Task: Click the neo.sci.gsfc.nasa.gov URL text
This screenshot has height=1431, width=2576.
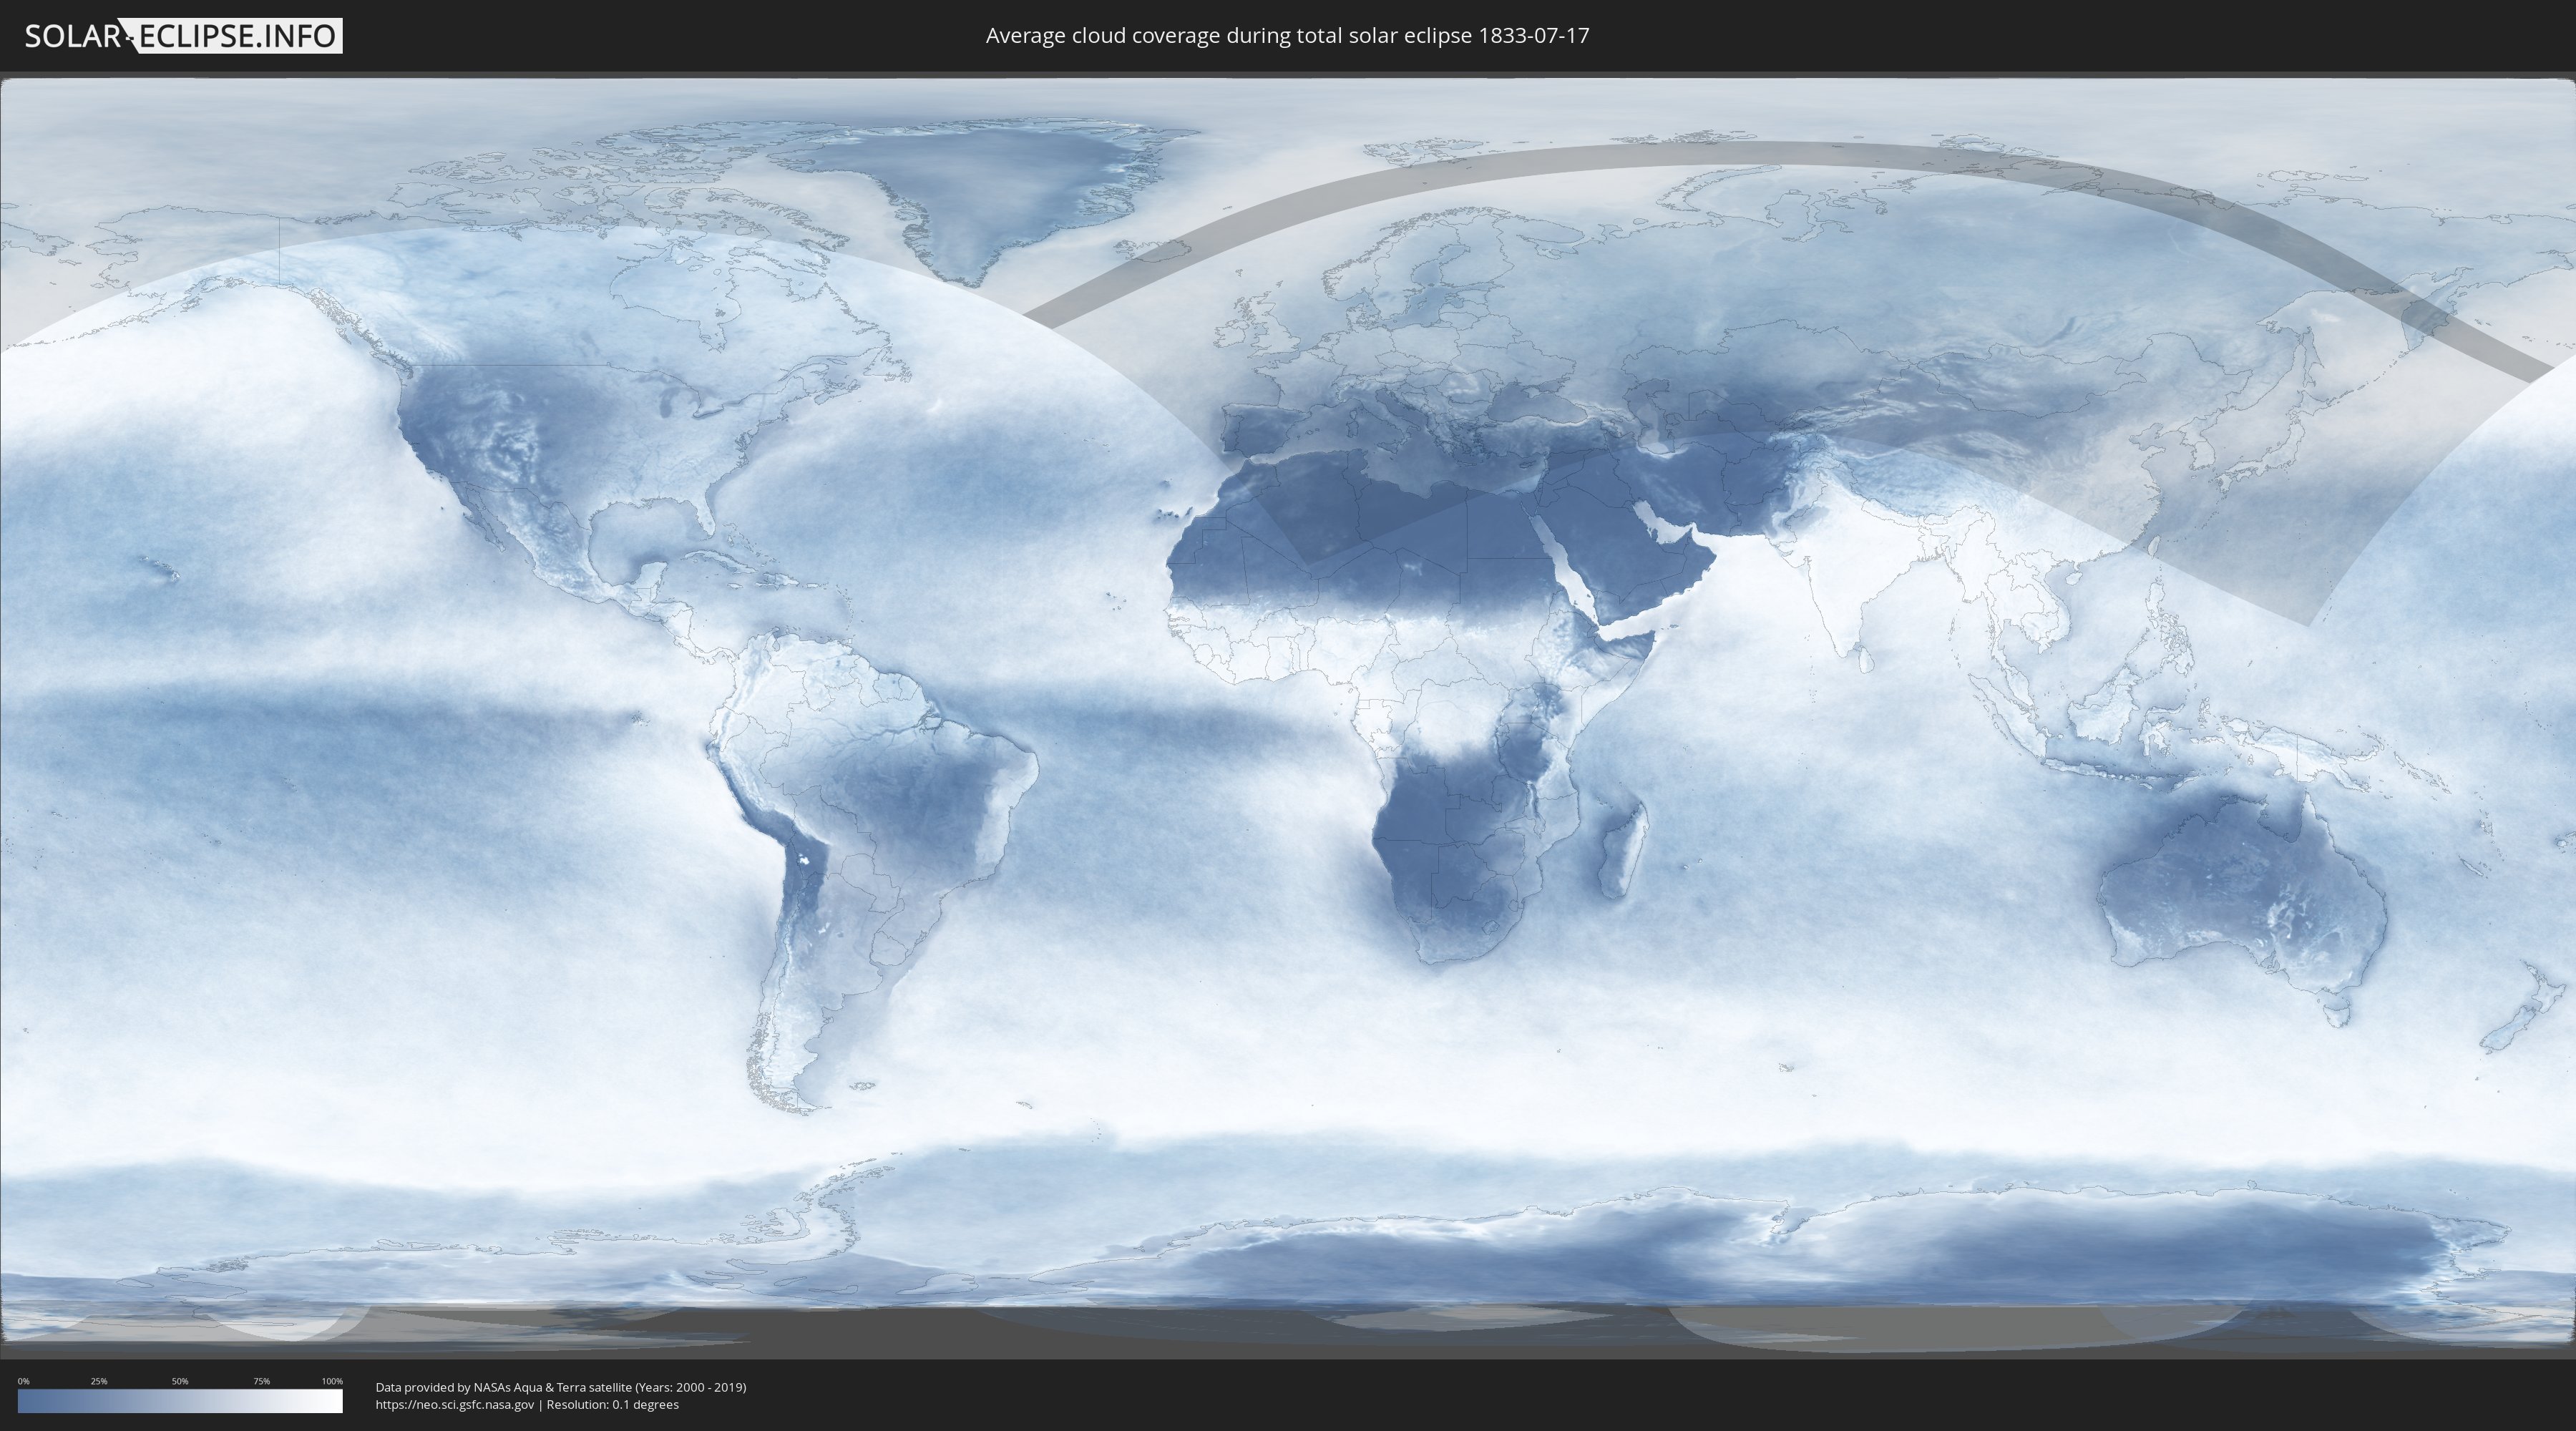Action: 455,1405
